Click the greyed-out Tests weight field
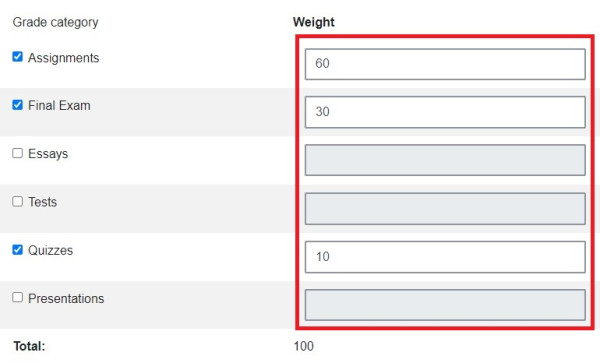 coord(445,208)
